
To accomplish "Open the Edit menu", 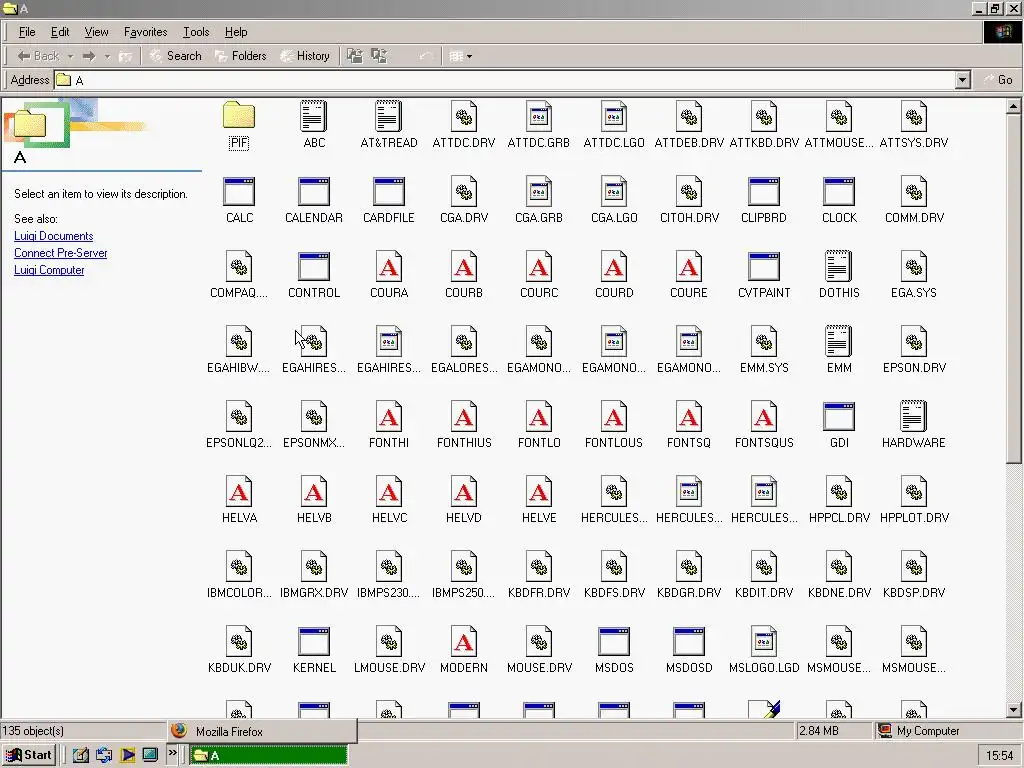I will [x=60, y=32].
